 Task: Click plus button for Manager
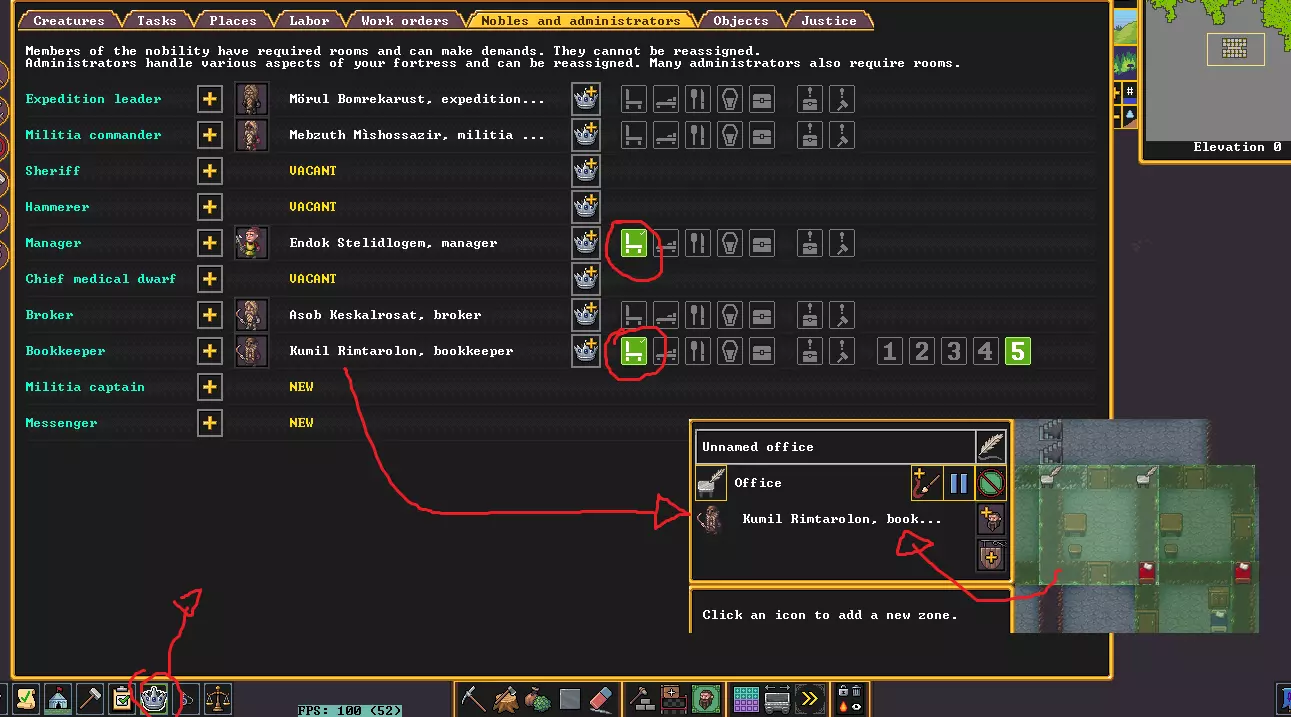209,243
